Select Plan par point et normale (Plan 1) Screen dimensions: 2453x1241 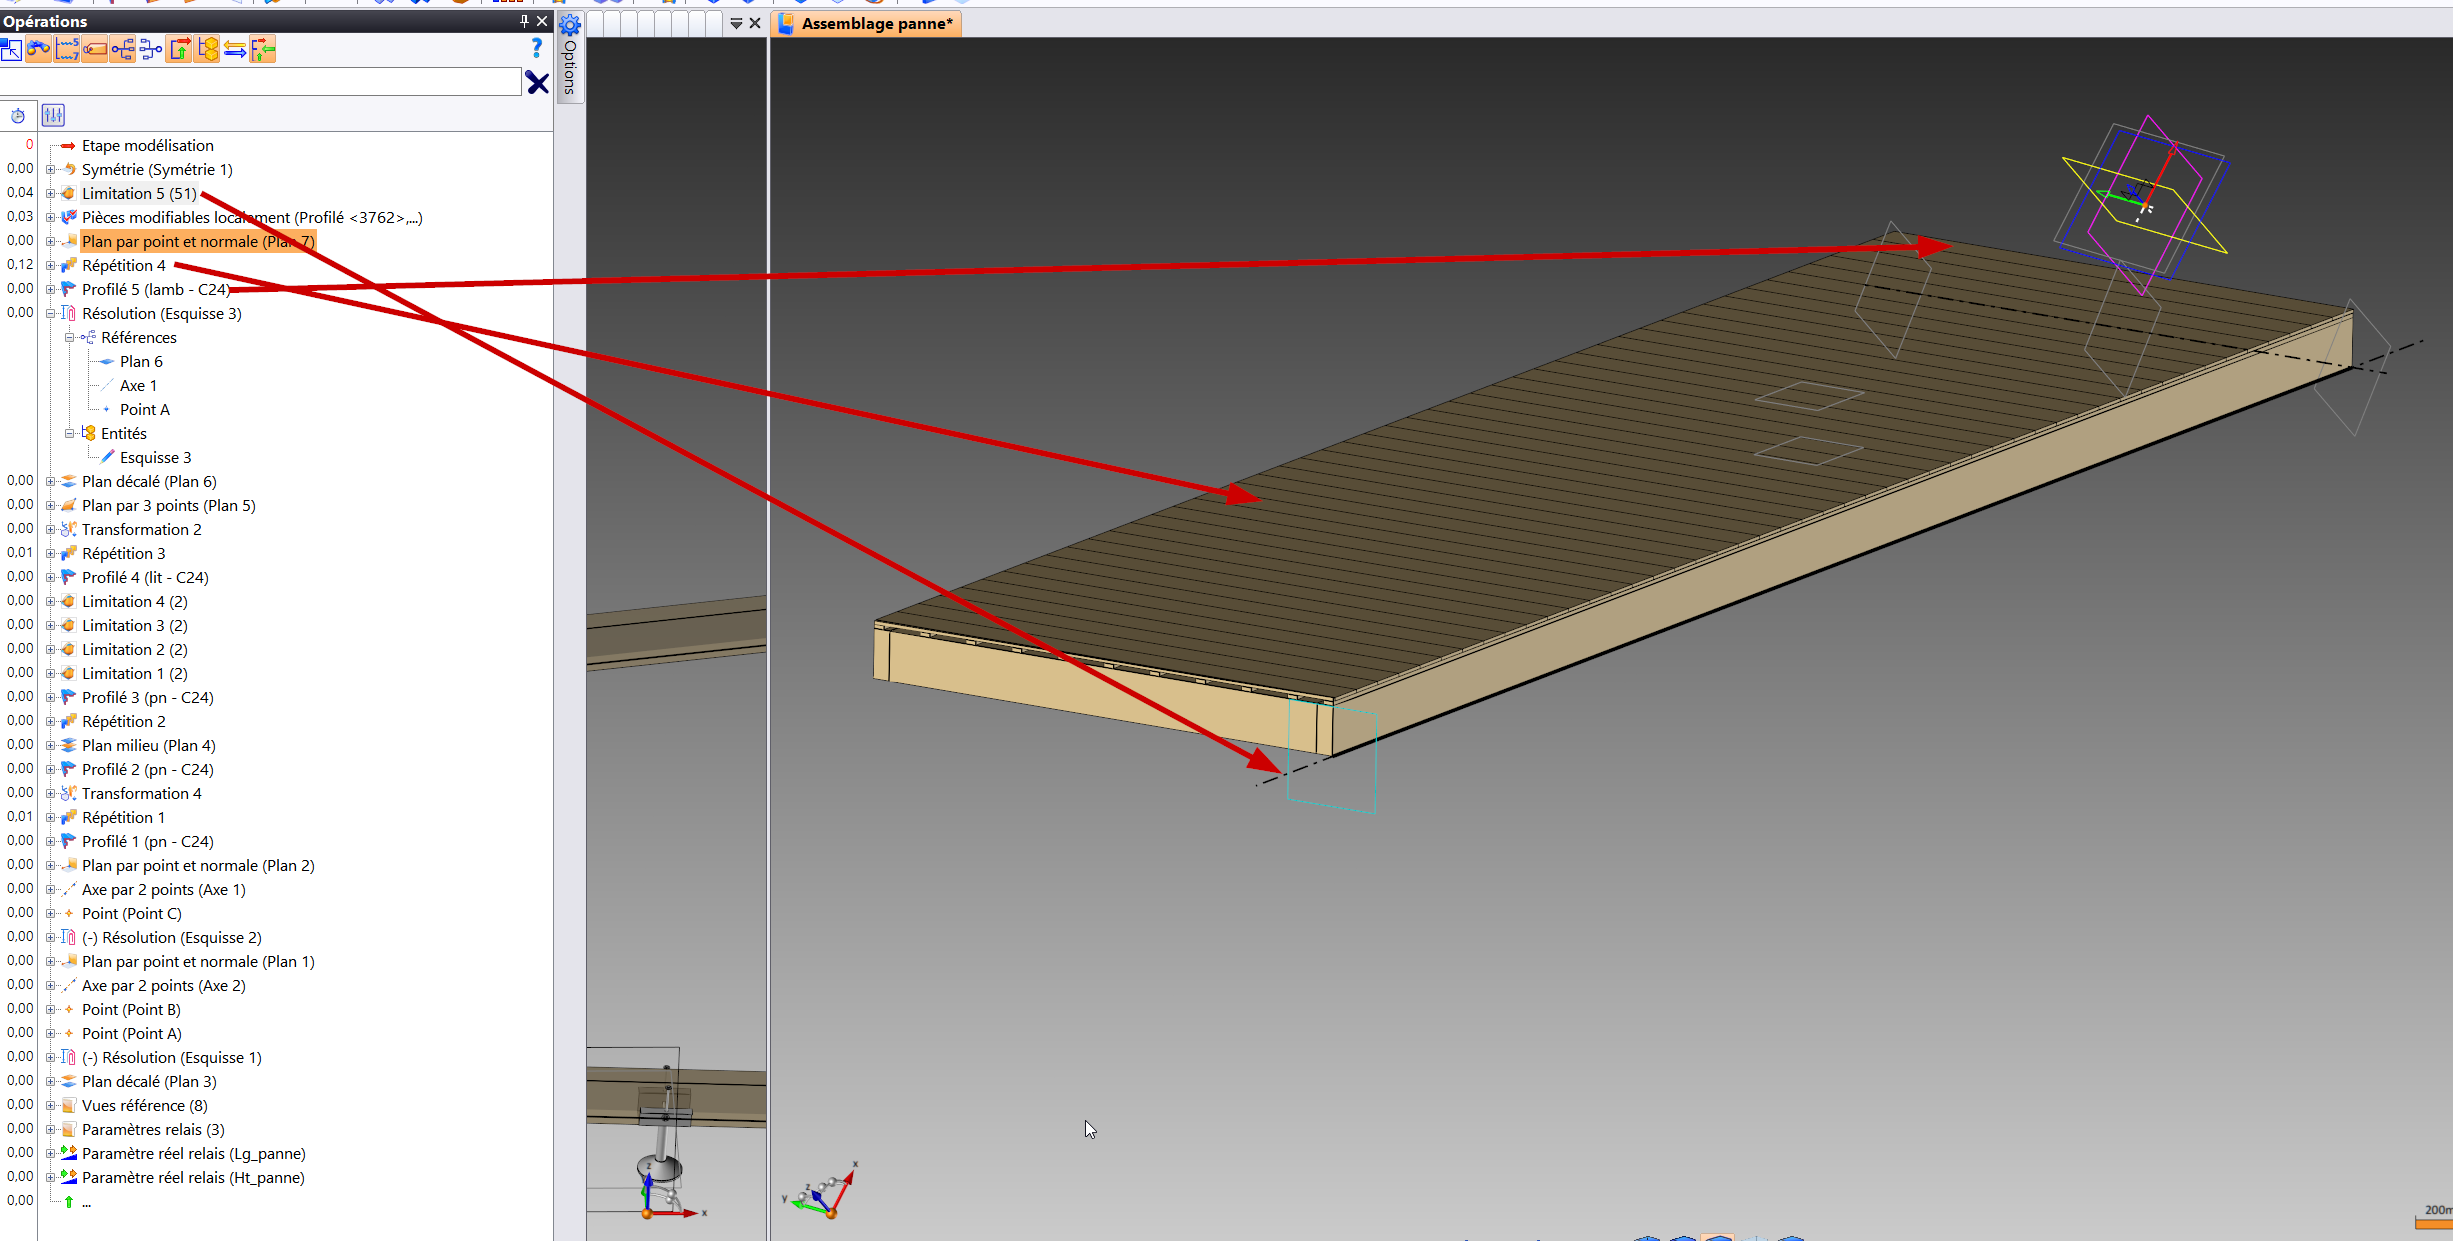198,962
